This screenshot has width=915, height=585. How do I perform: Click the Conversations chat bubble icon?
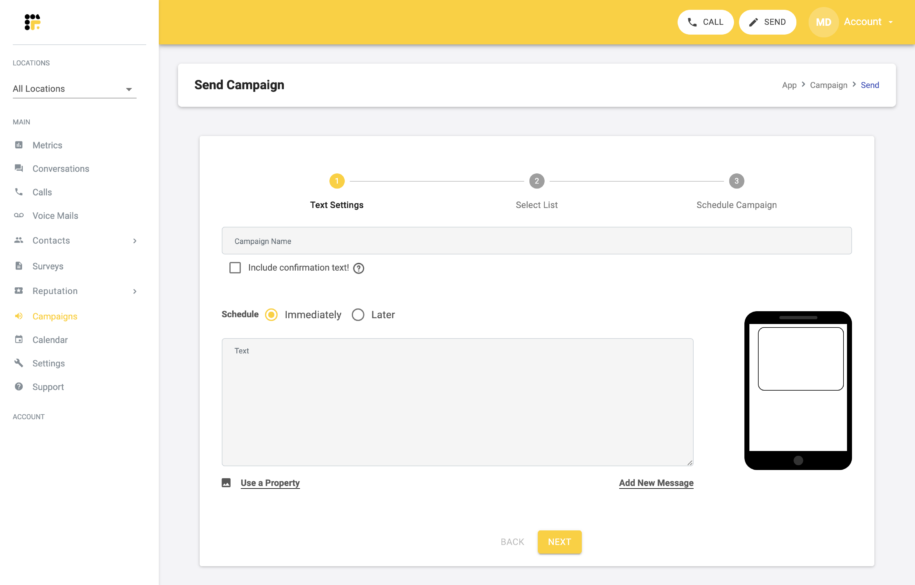19,169
